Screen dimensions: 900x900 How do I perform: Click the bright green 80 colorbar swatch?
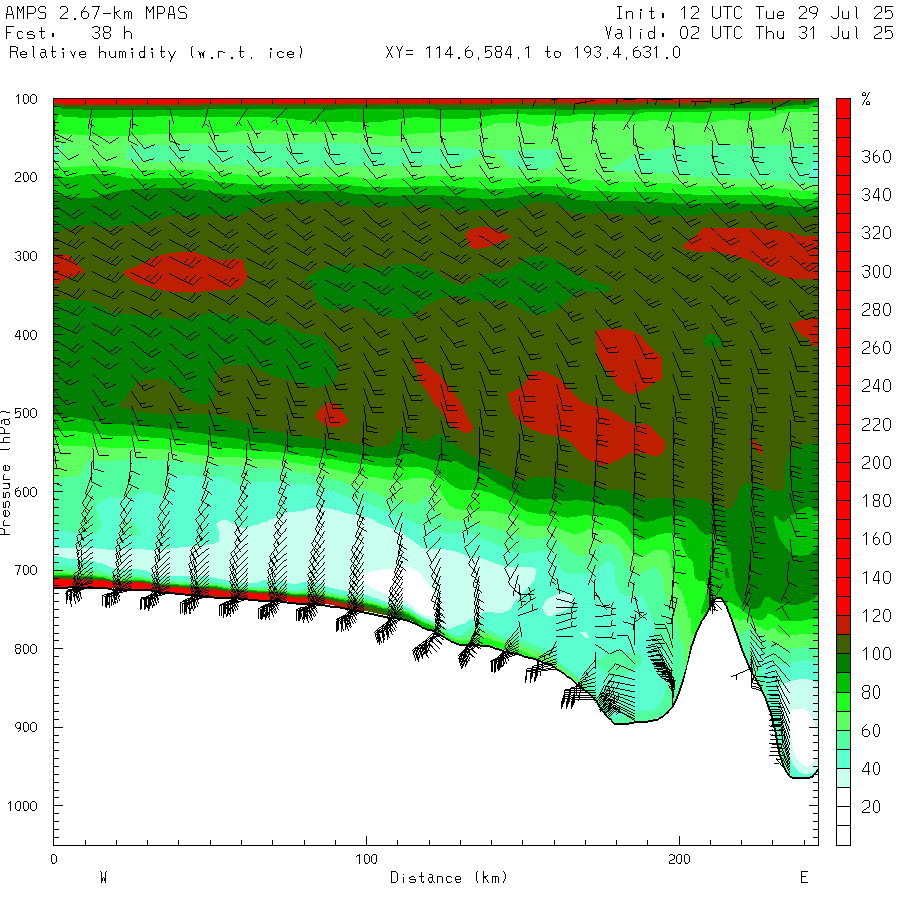(843, 701)
